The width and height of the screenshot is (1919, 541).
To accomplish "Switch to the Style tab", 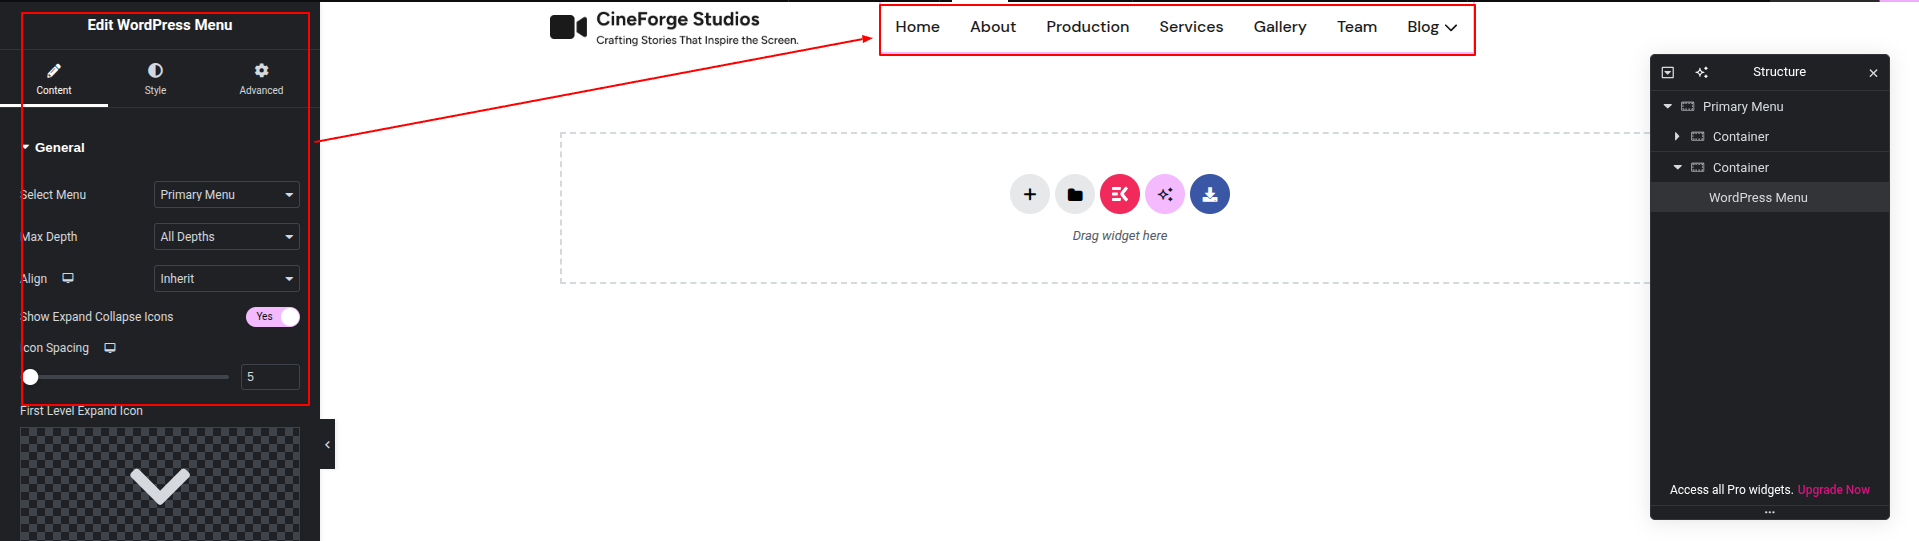I will click(155, 78).
